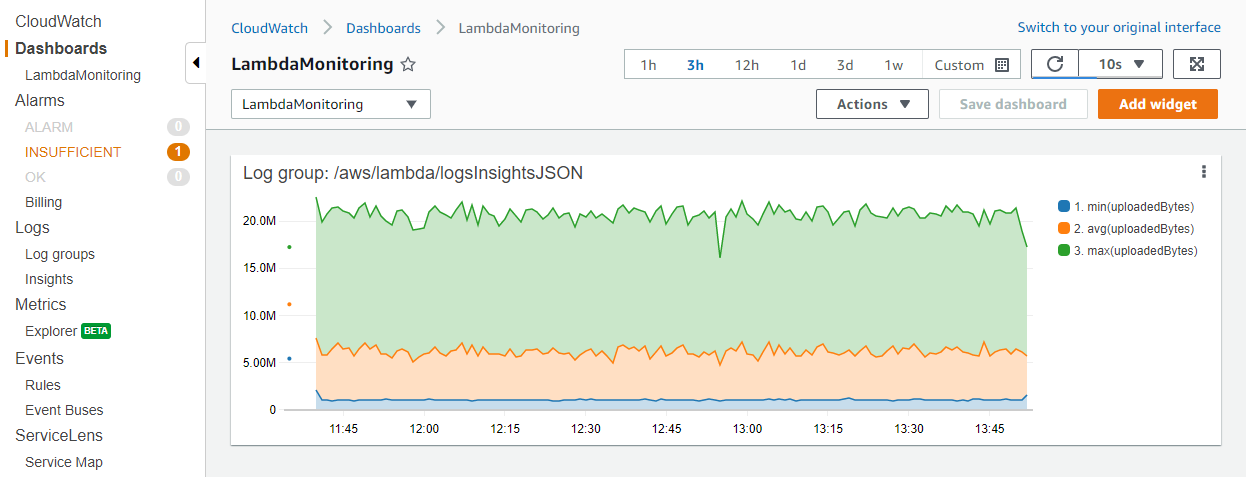Click the Custom time range calendar icon
The image size is (1246, 477).
pyautogui.click(x=1002, y=65)
